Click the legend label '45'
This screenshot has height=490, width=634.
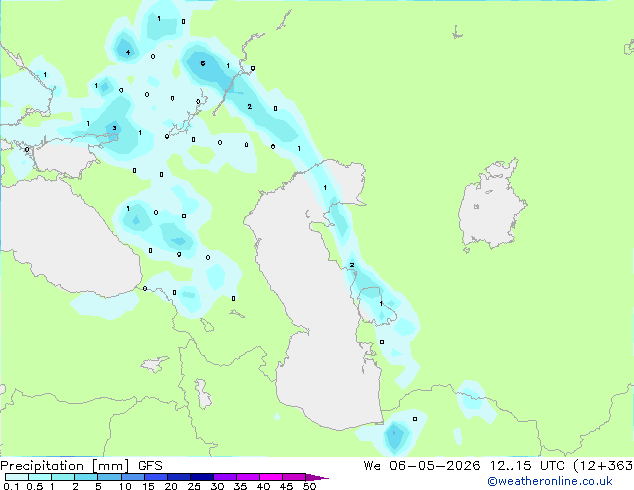[286, 486]
